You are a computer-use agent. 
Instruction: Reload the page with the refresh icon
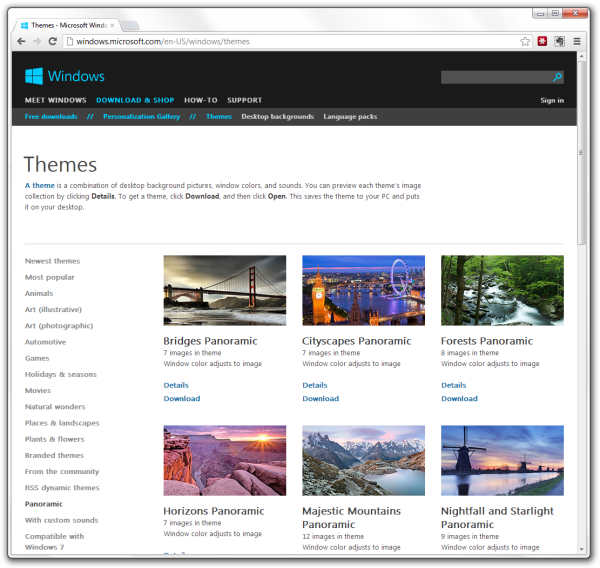[53, 41]
